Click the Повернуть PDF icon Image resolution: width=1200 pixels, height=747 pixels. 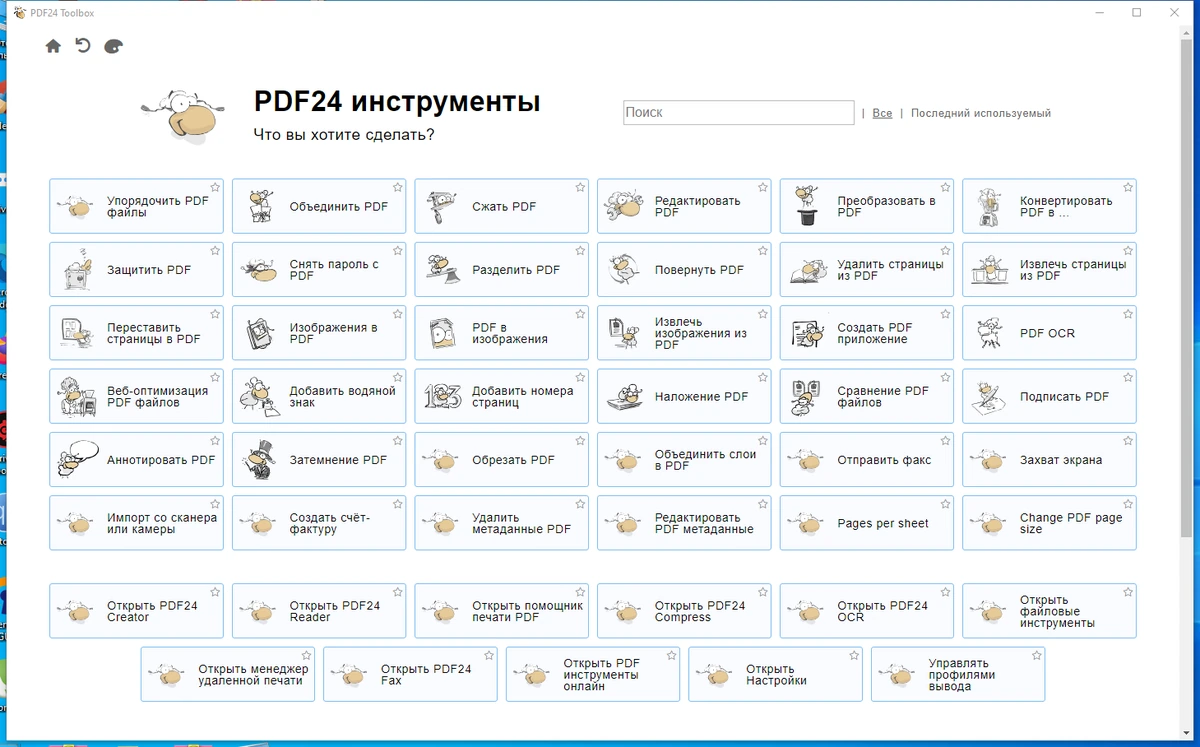click(624, 270)
